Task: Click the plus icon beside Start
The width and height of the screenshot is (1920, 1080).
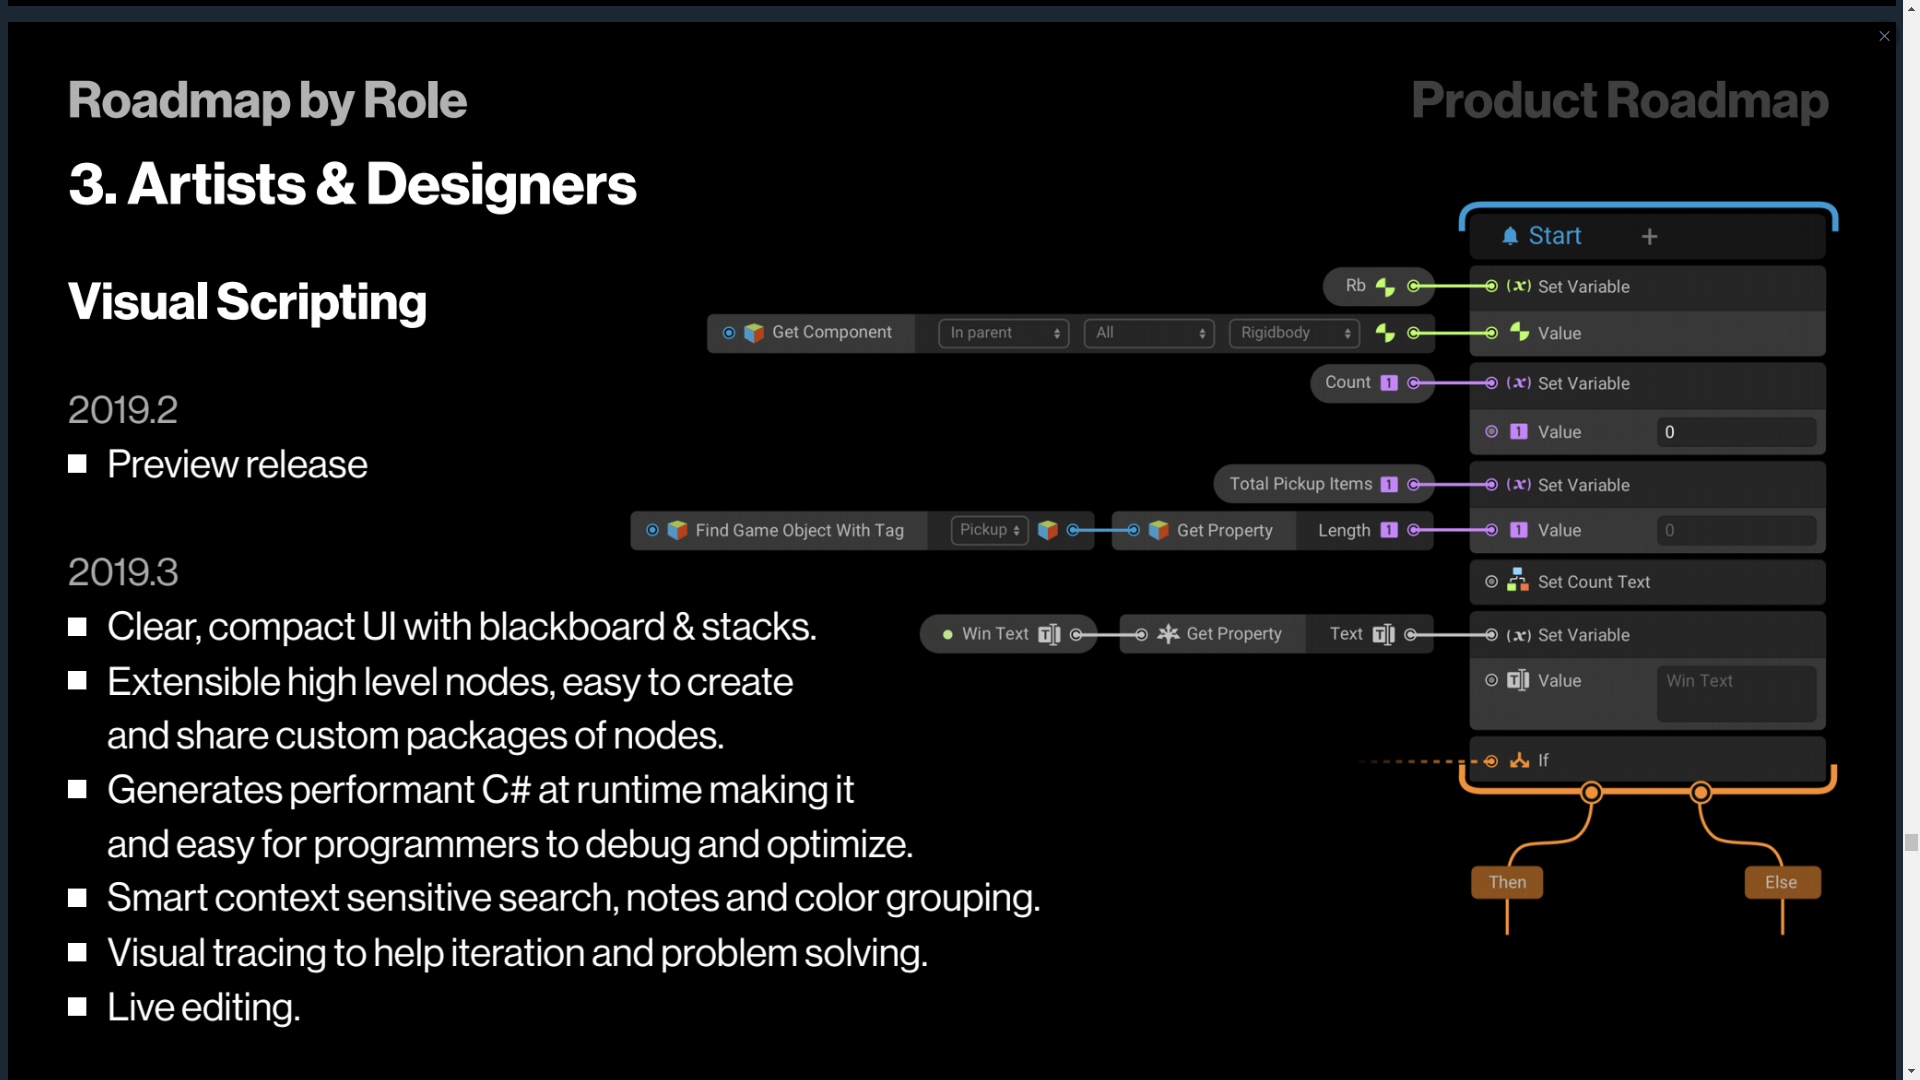Action: point(1649,236)
